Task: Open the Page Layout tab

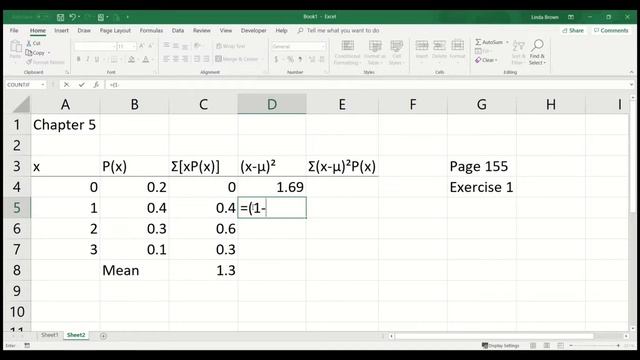Action: tap(115, 31)
